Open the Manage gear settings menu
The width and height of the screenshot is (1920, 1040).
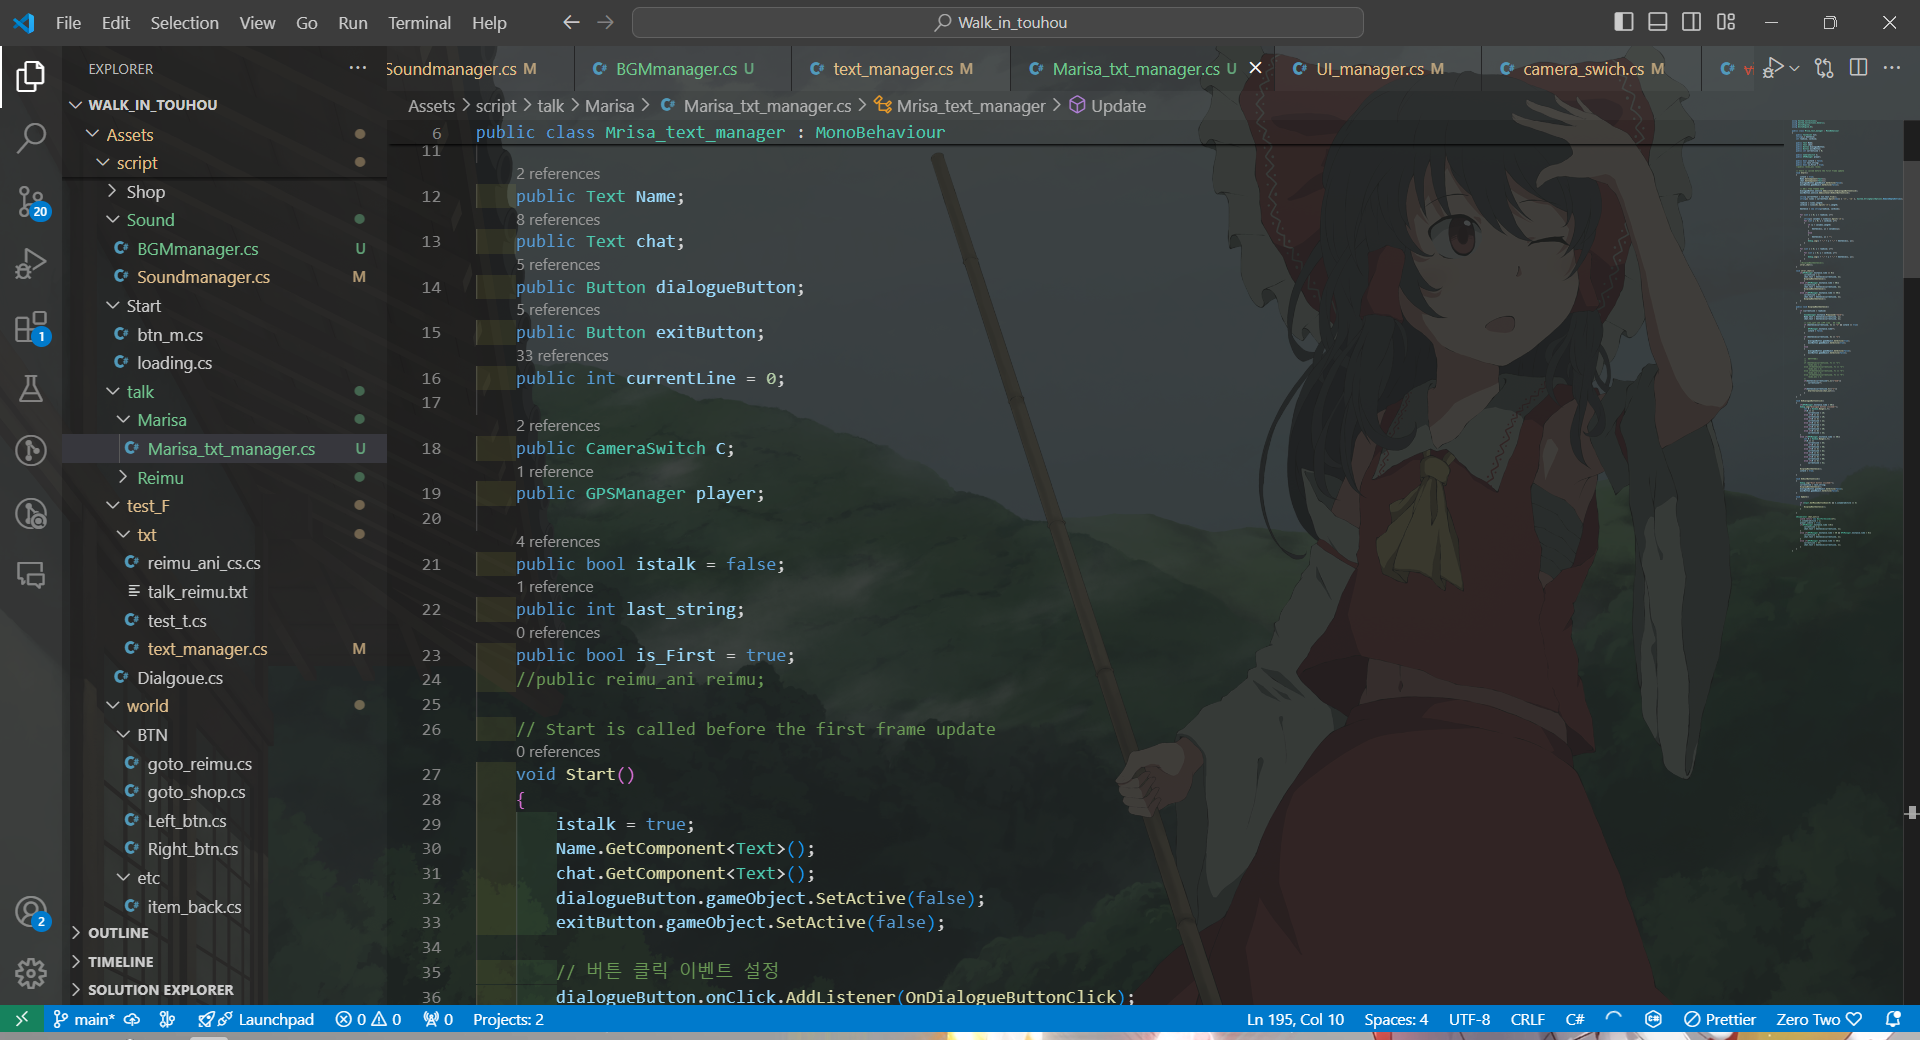31,973
